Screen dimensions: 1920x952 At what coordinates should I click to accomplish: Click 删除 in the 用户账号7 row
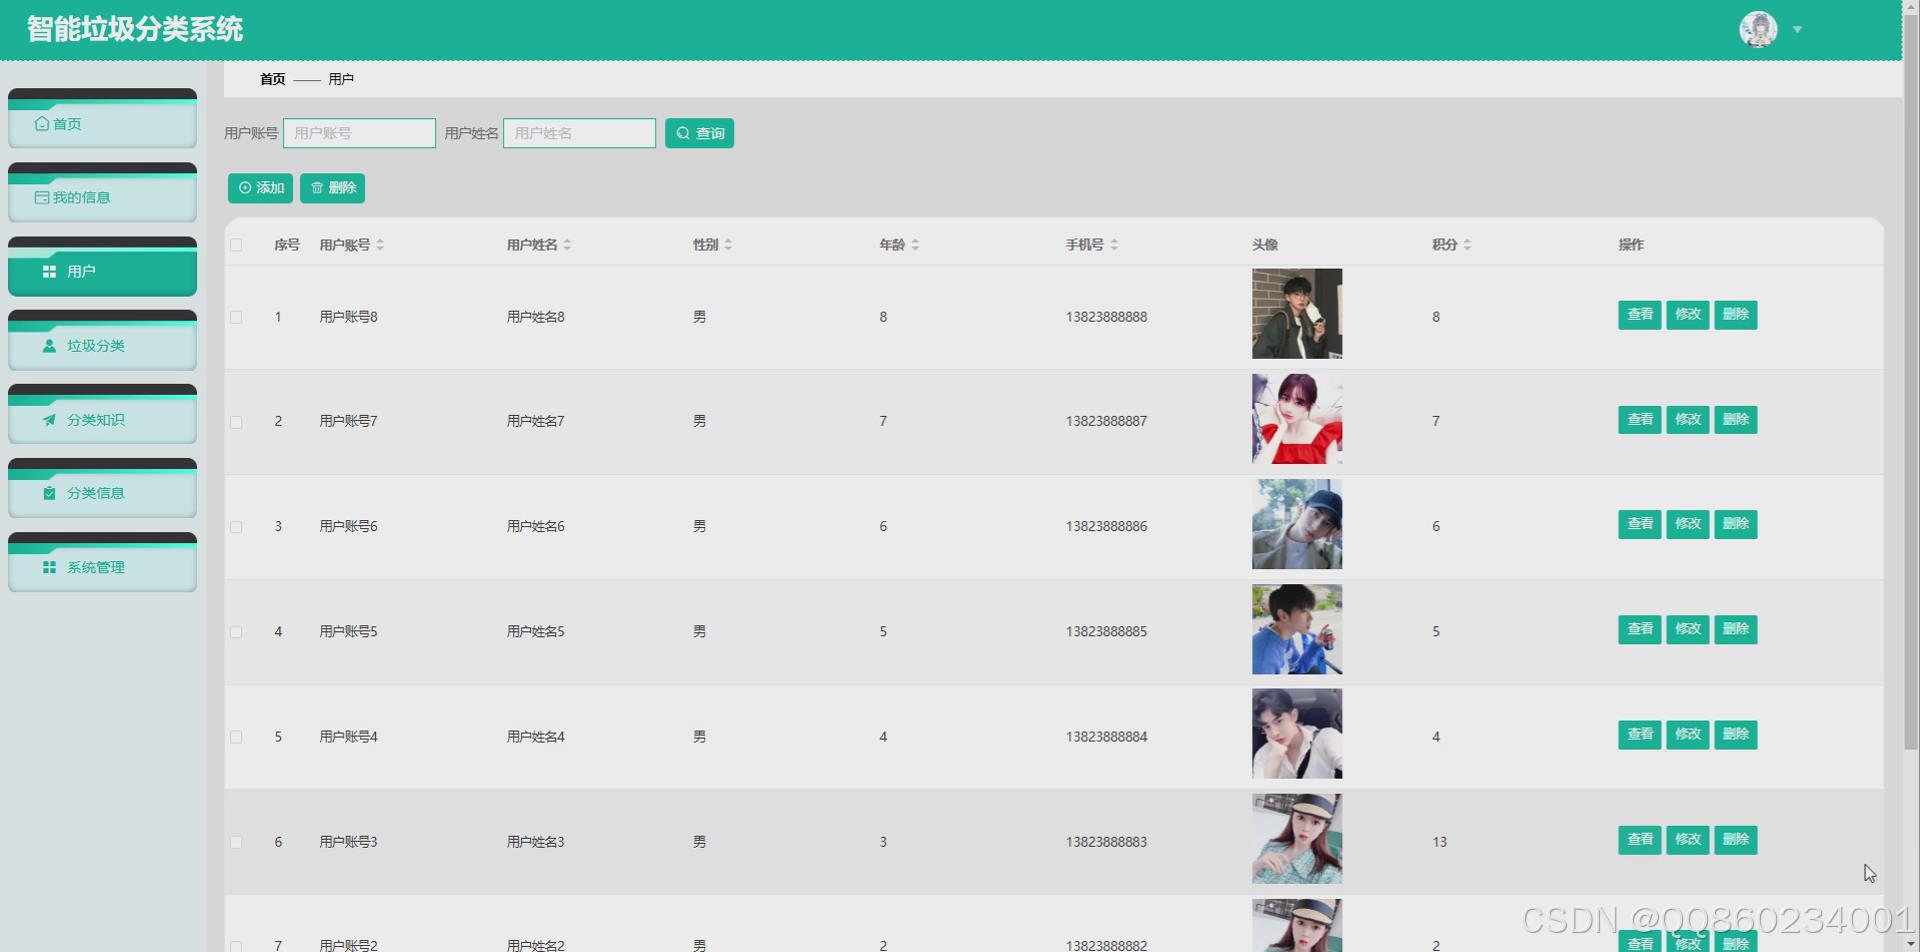point(1736,420)
